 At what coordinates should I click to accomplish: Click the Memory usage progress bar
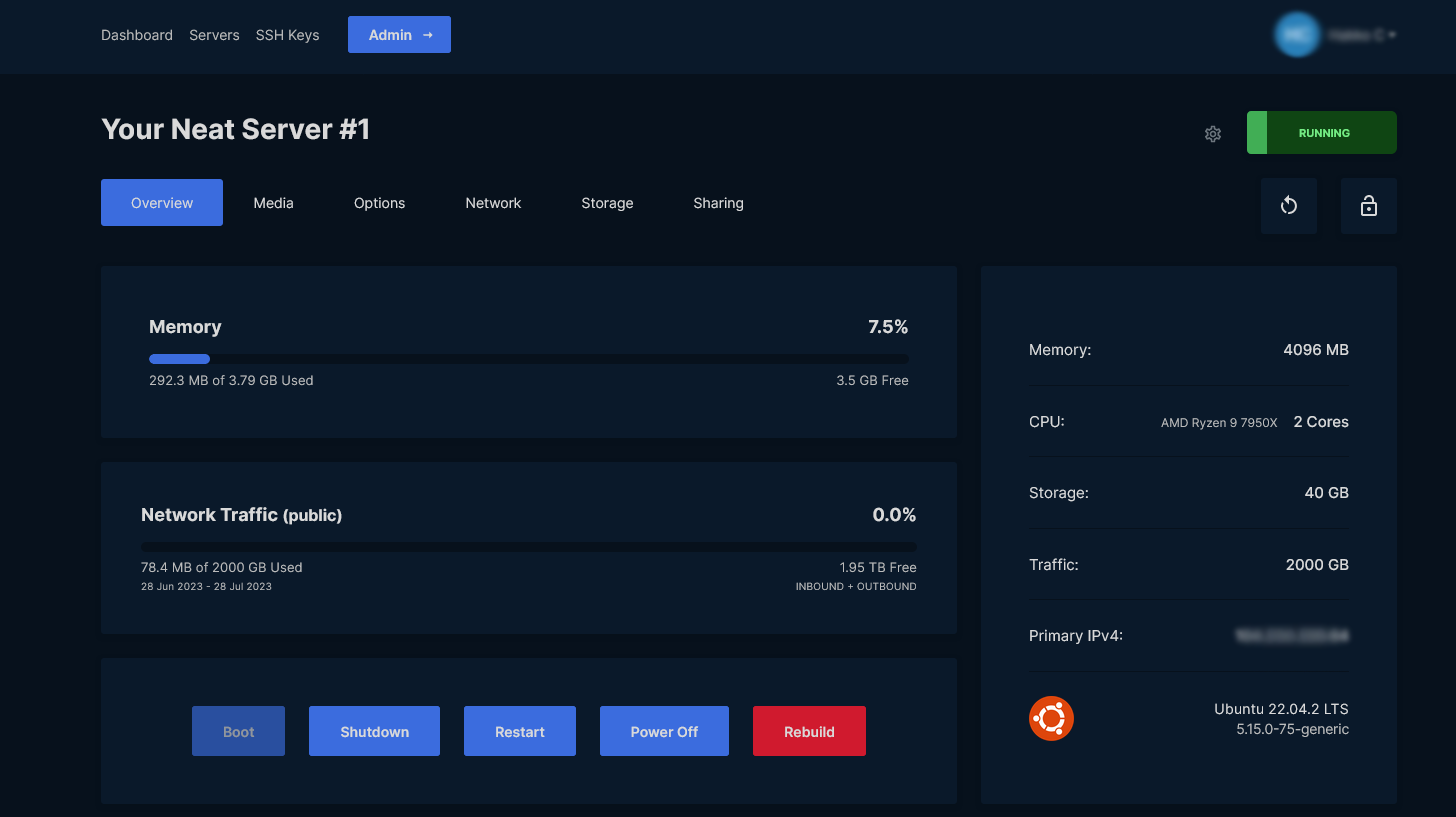click(x=528, y=359)
